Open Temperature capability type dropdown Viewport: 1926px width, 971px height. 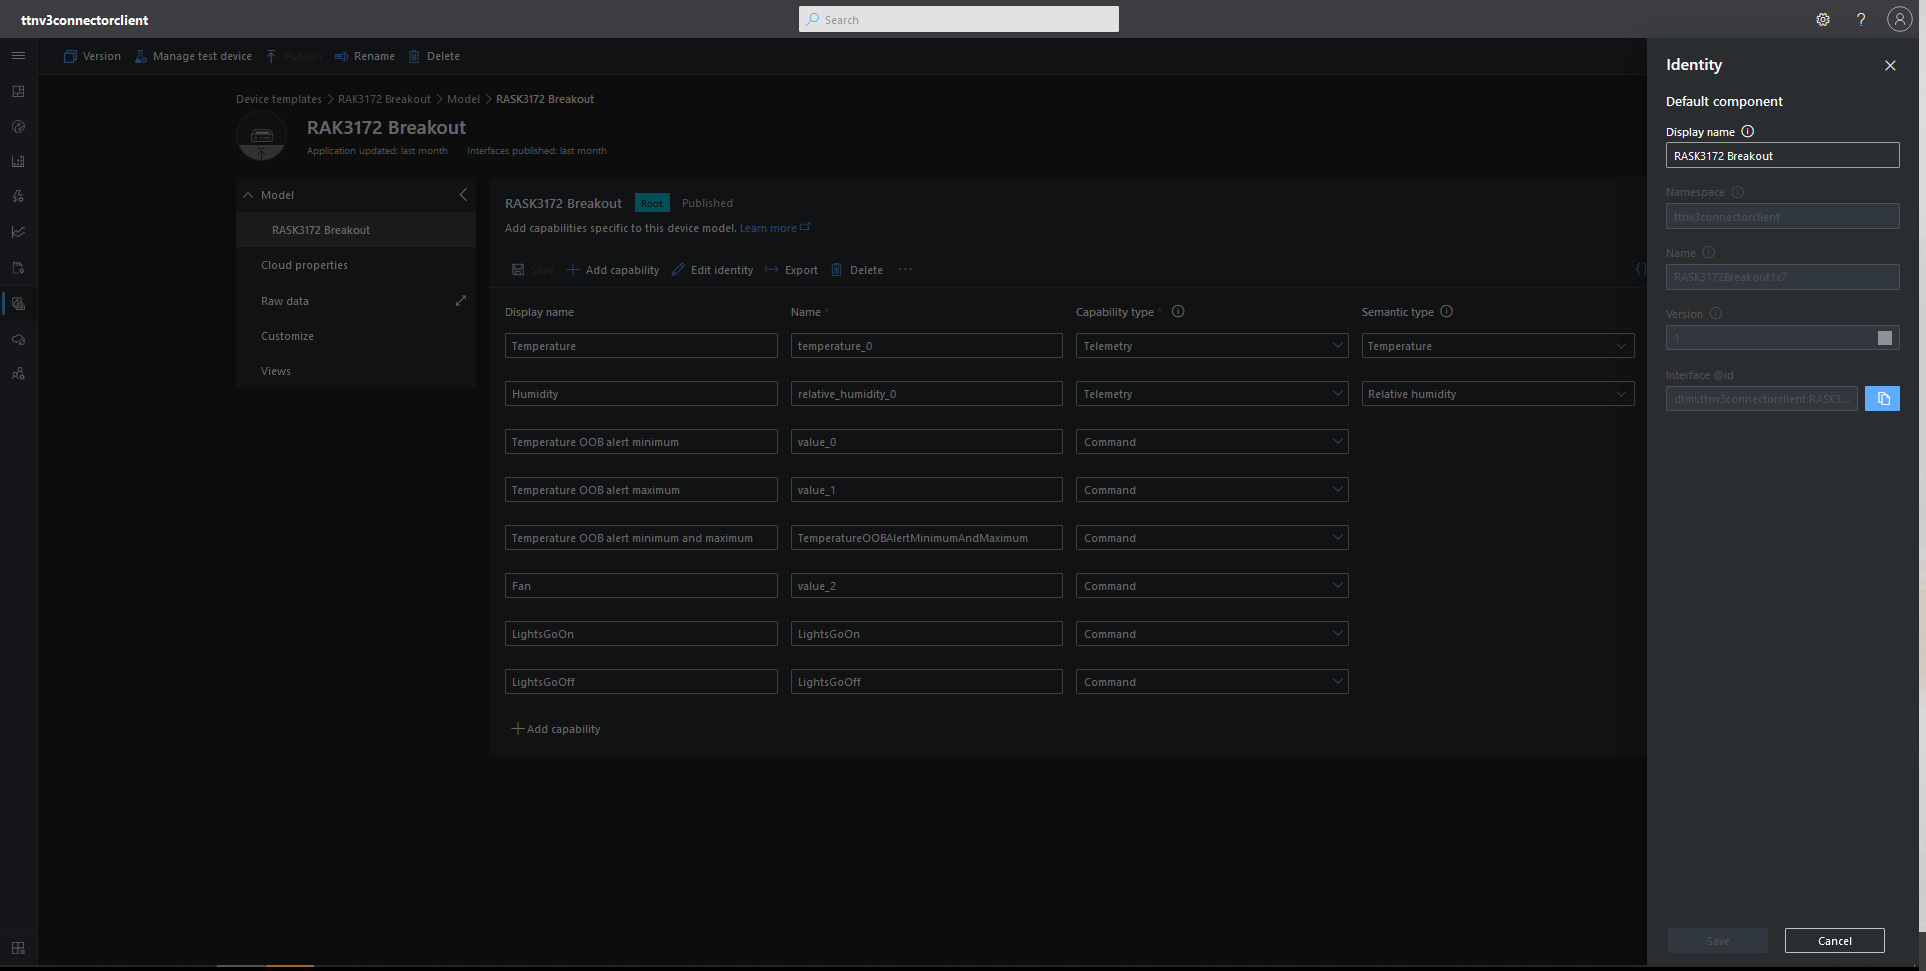(1211, 346)
